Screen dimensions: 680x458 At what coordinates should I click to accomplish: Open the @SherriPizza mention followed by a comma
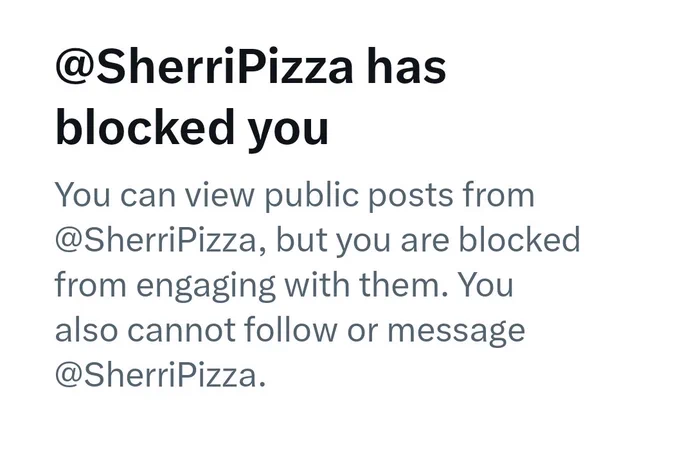tap(156, 240)
